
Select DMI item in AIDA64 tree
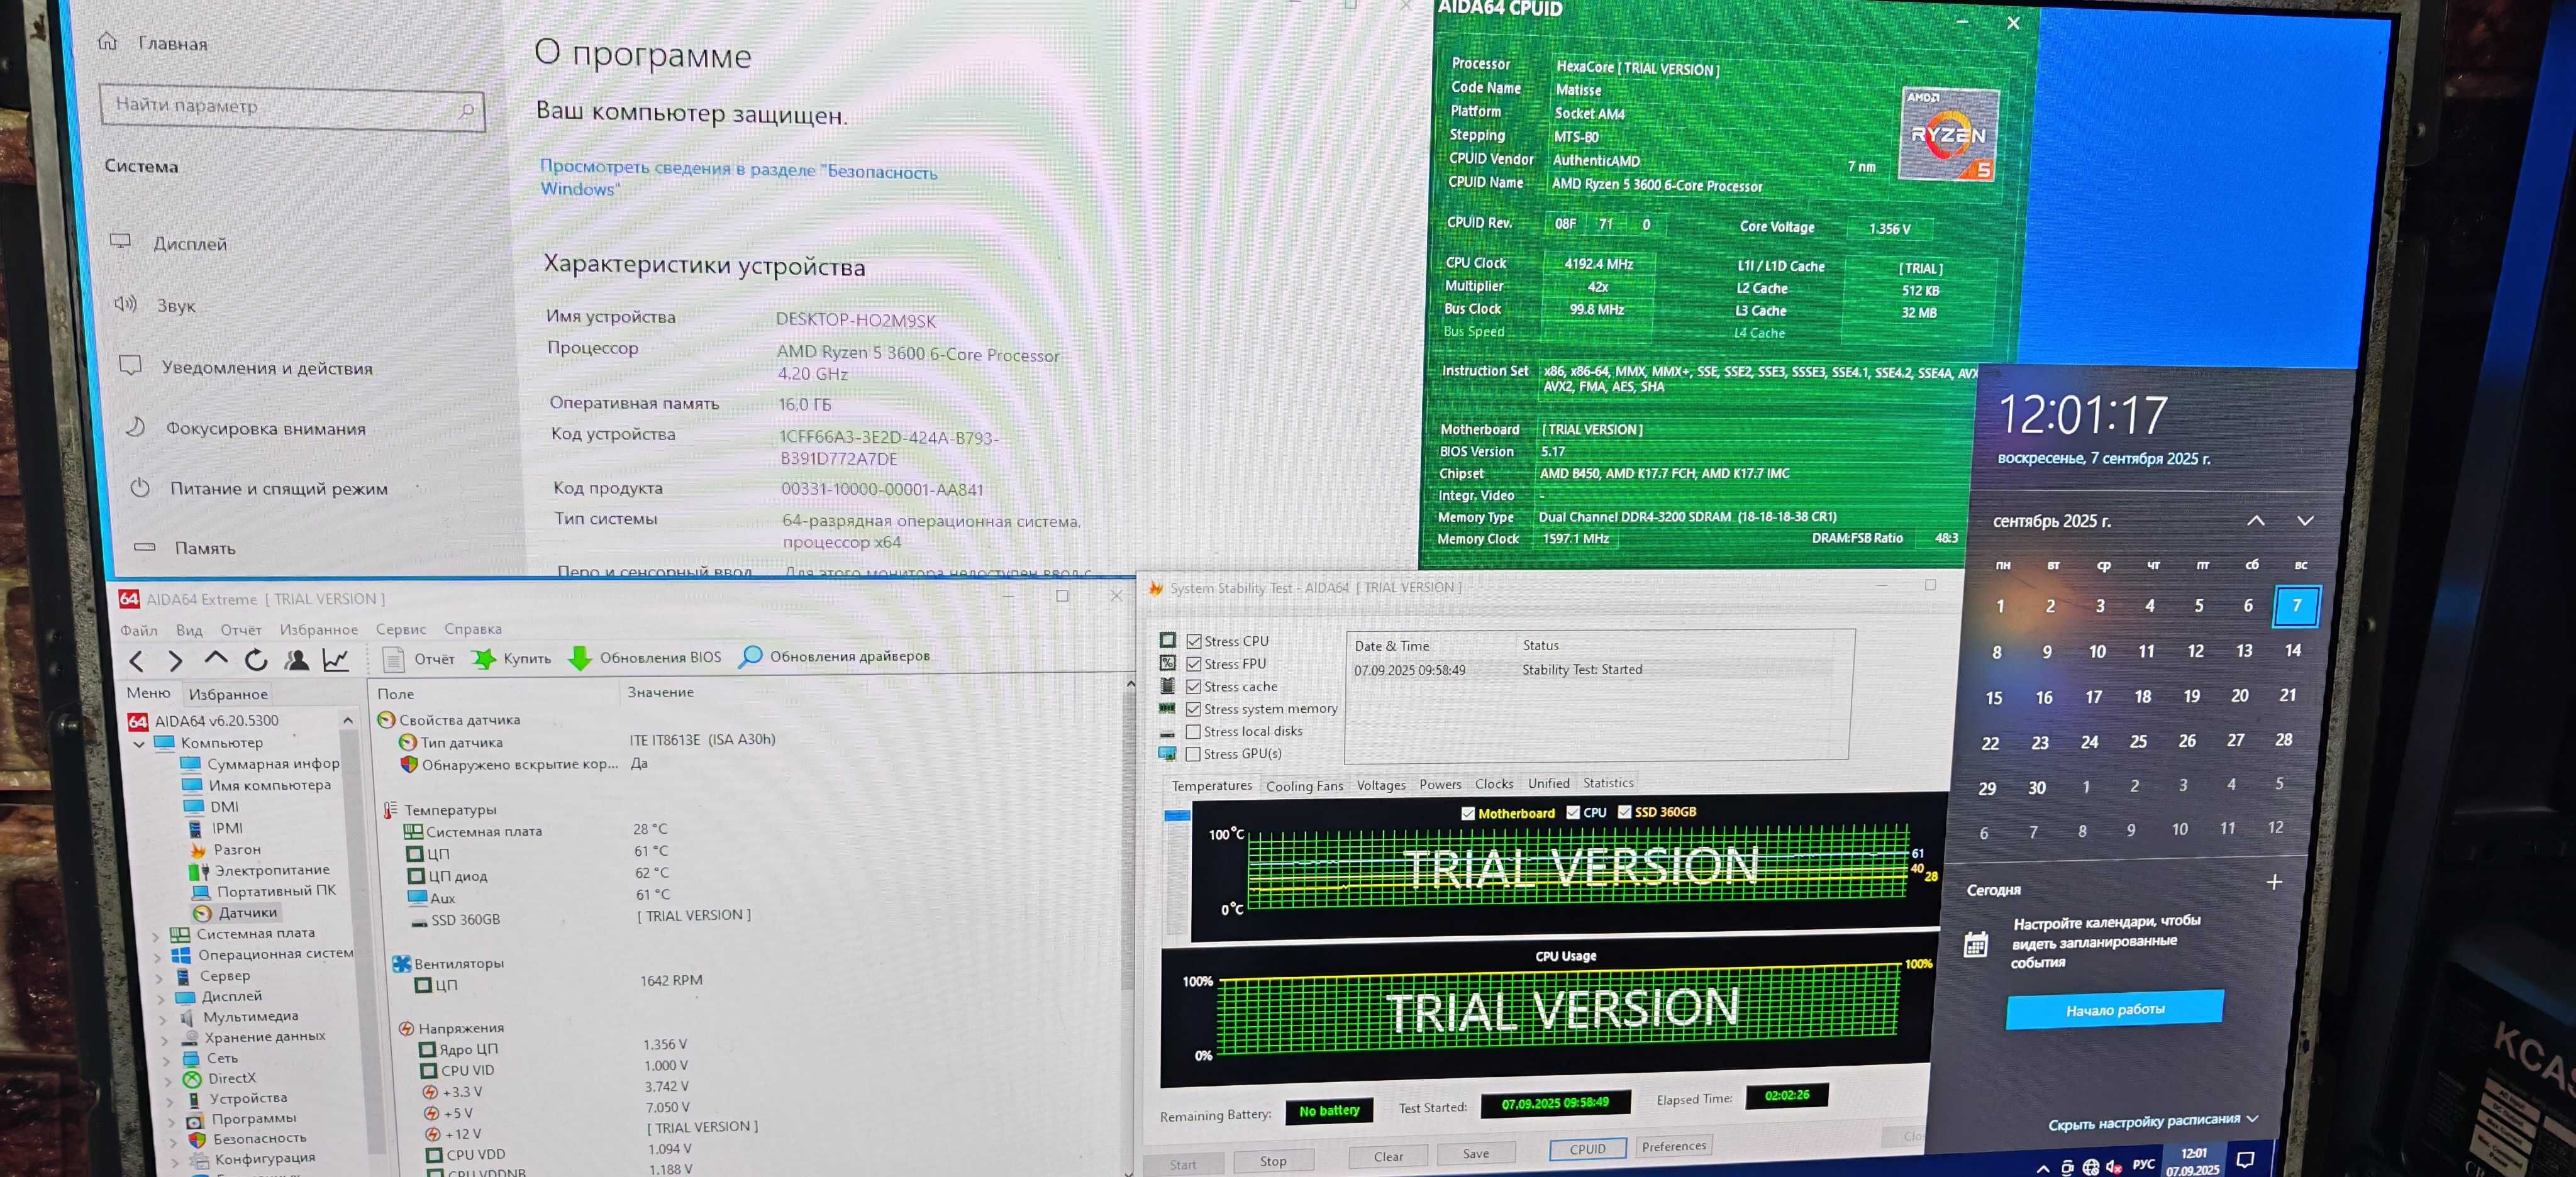coord(212,806)
